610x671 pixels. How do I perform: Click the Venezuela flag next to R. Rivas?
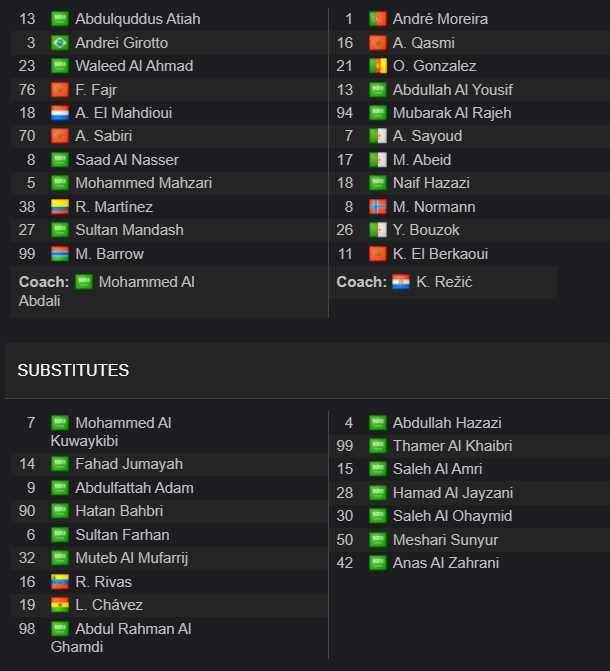click(x=60, y=582)
